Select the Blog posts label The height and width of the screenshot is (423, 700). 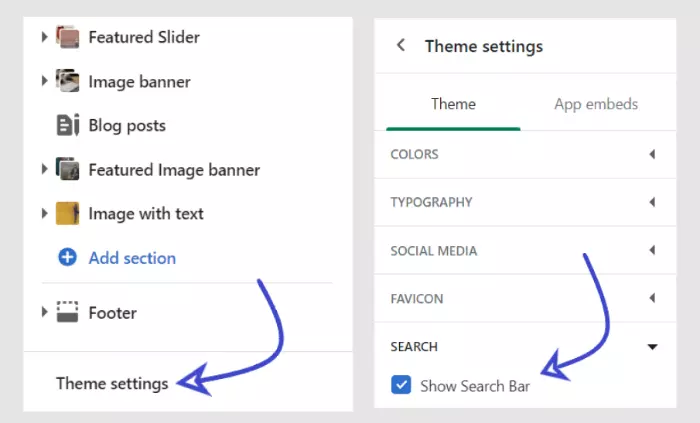coord(127,125)
